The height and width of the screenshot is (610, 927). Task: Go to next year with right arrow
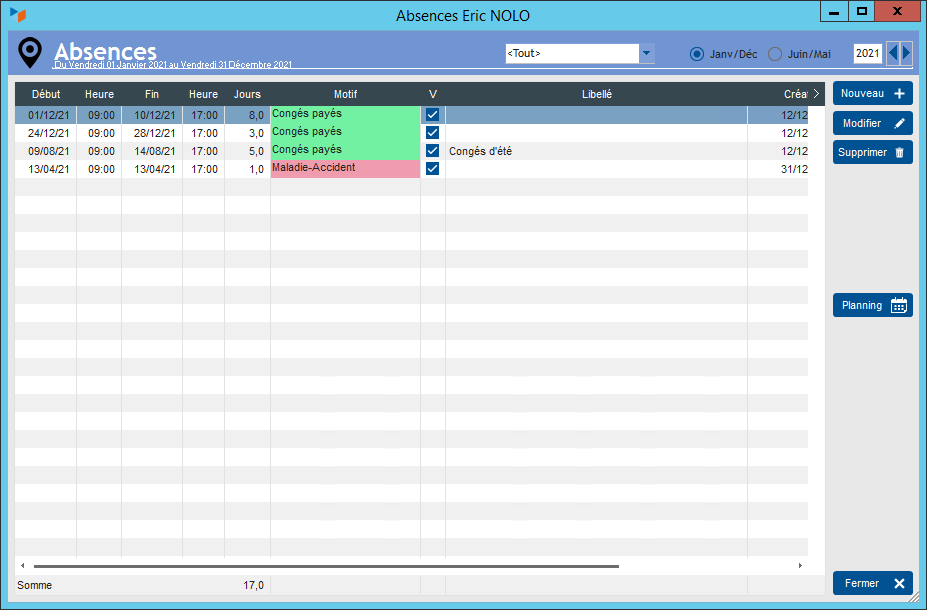tap(907, 53)
